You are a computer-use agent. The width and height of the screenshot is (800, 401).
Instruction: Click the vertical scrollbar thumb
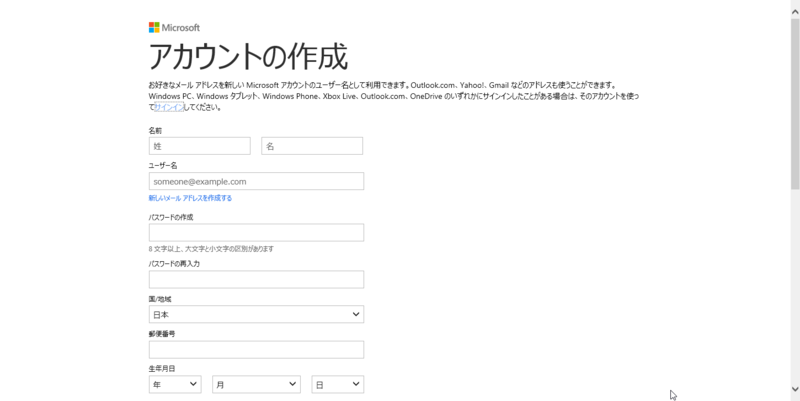click(x=795, y=102)
